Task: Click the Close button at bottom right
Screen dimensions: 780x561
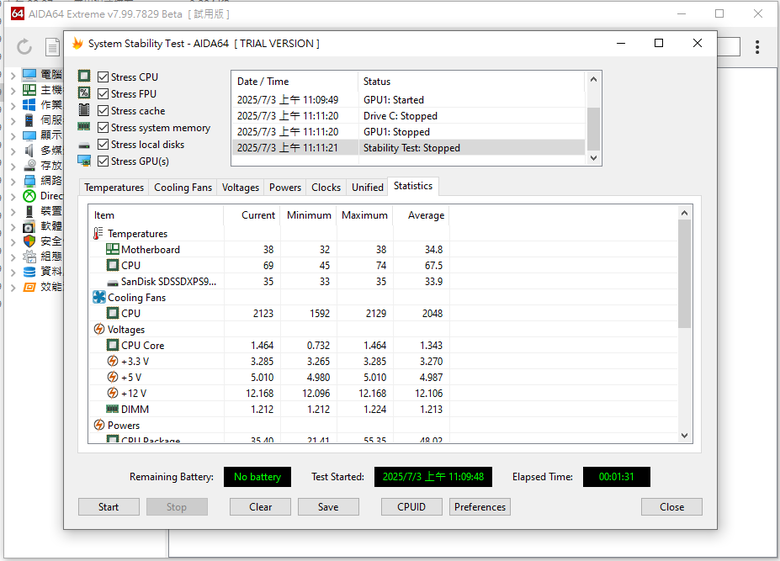Action: 672,507
